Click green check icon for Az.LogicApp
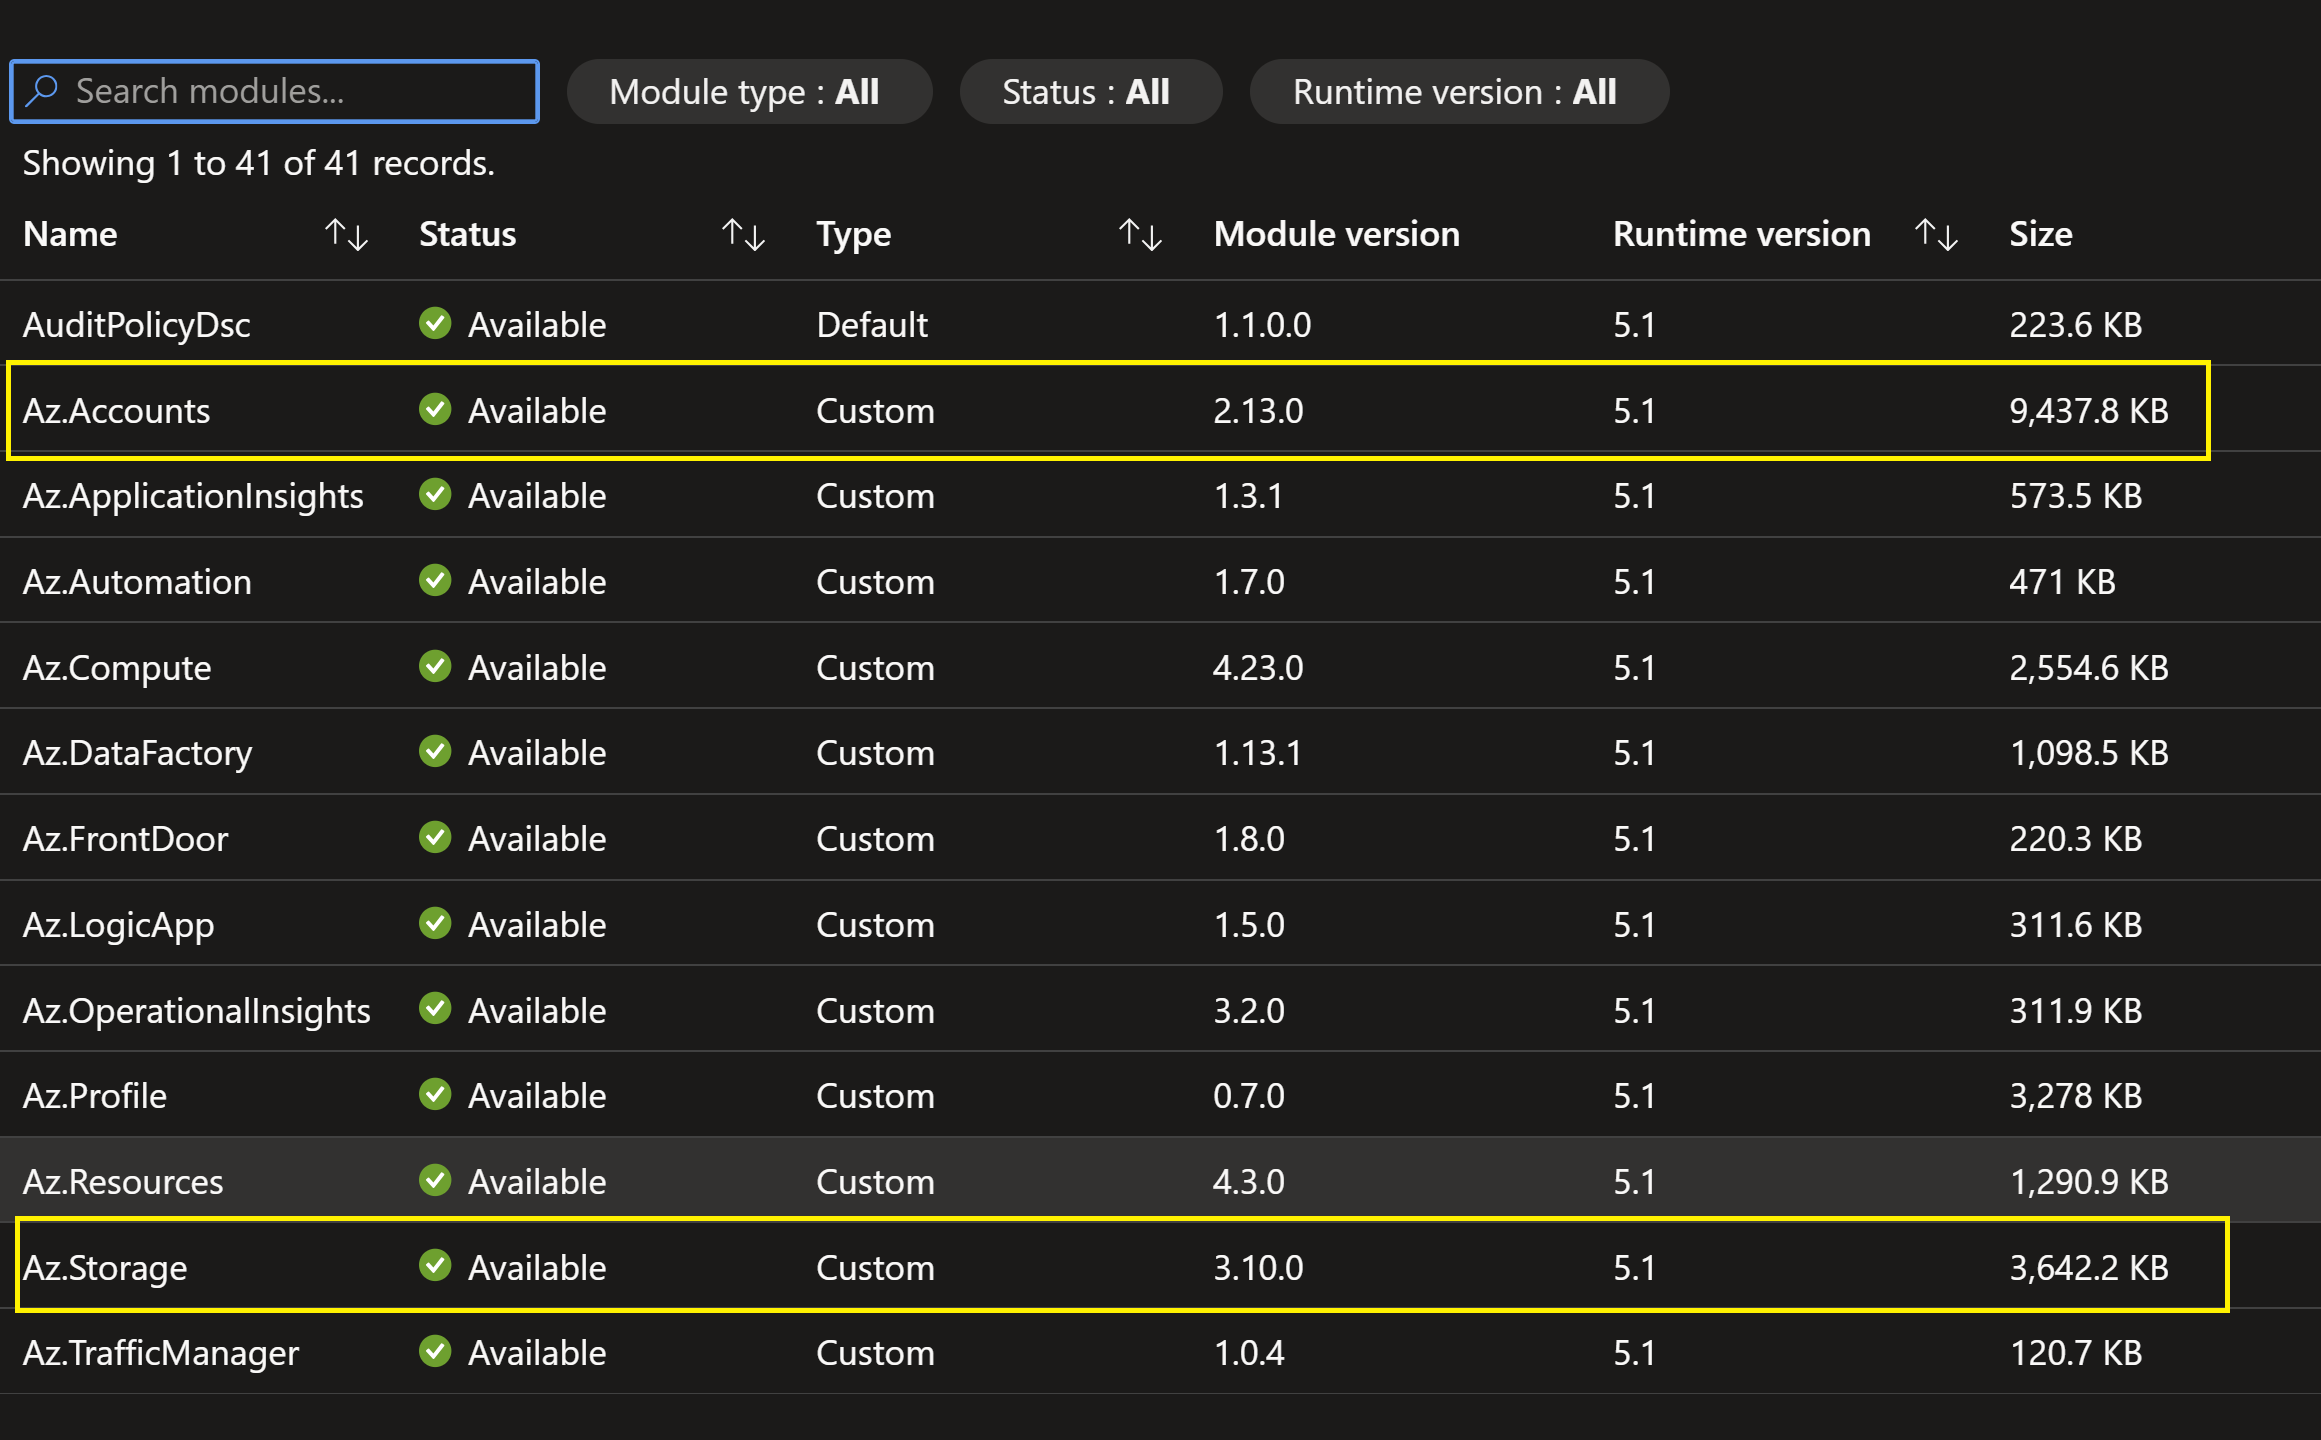The height and width of the screenshot is (1440, 2321). click(435, 924)
